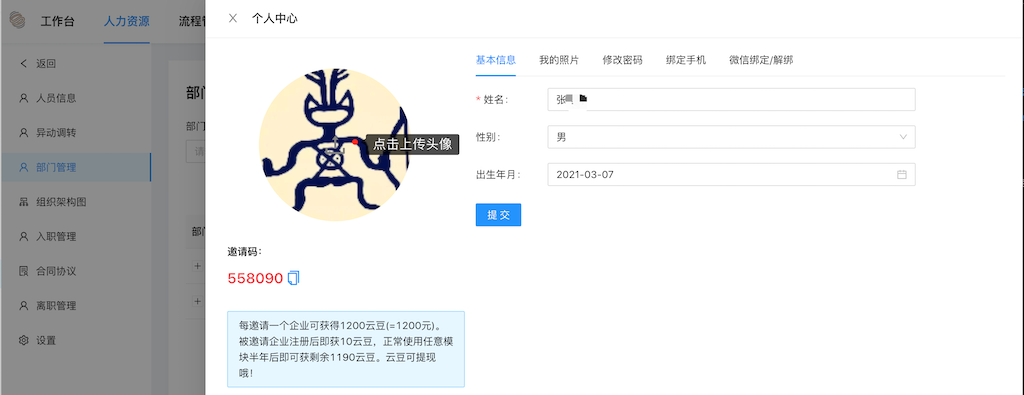Open the 修改密码 tab
Screen dimensions: 1024x395
[x=622, y=60]
